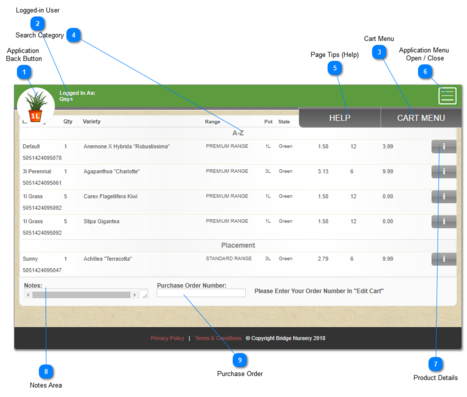Select Achillea "Terracotta" variety text
This screenshot has width=467, height=397.
point(108,259)
